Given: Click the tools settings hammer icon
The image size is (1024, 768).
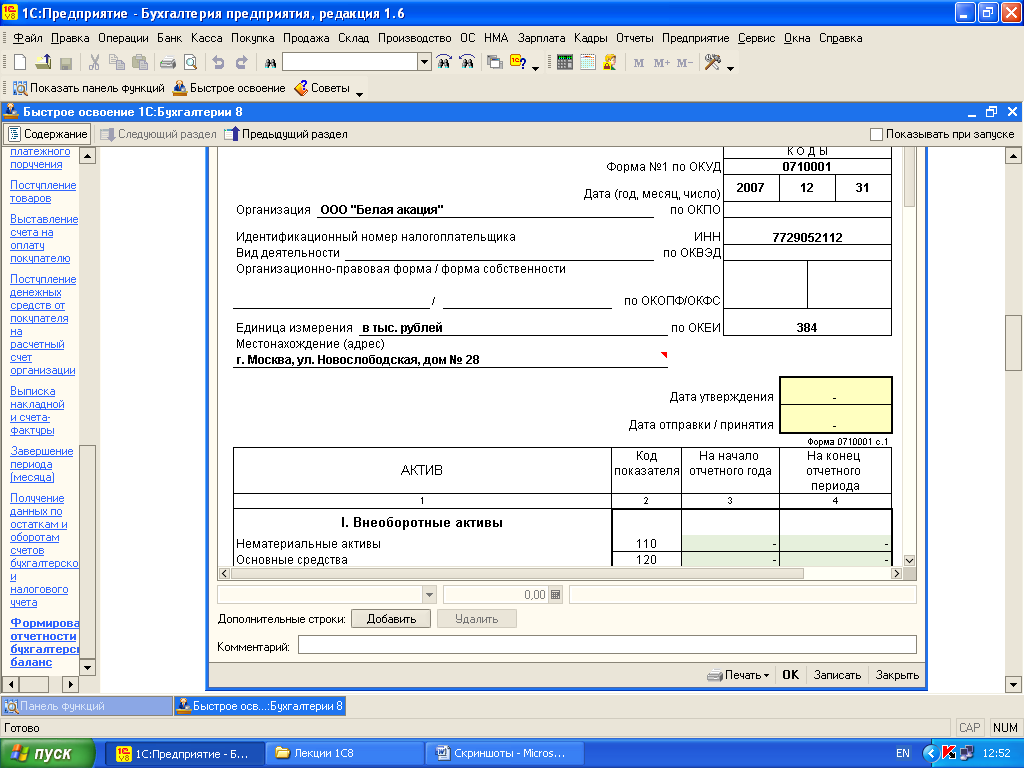Looking at the screenshot, I should (x=712, y=63).
